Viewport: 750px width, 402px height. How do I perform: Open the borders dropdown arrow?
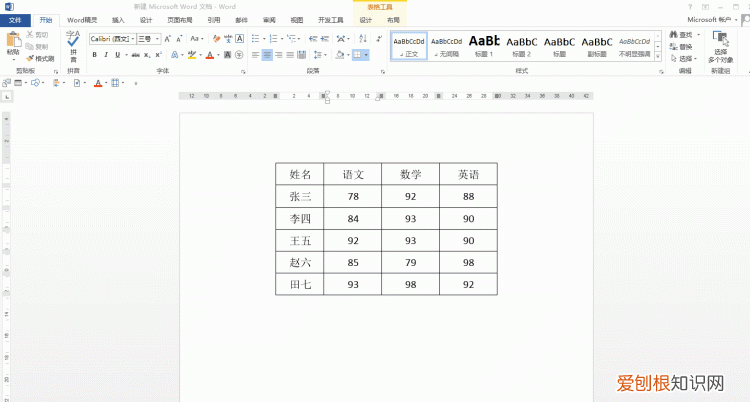coord(366,55)
